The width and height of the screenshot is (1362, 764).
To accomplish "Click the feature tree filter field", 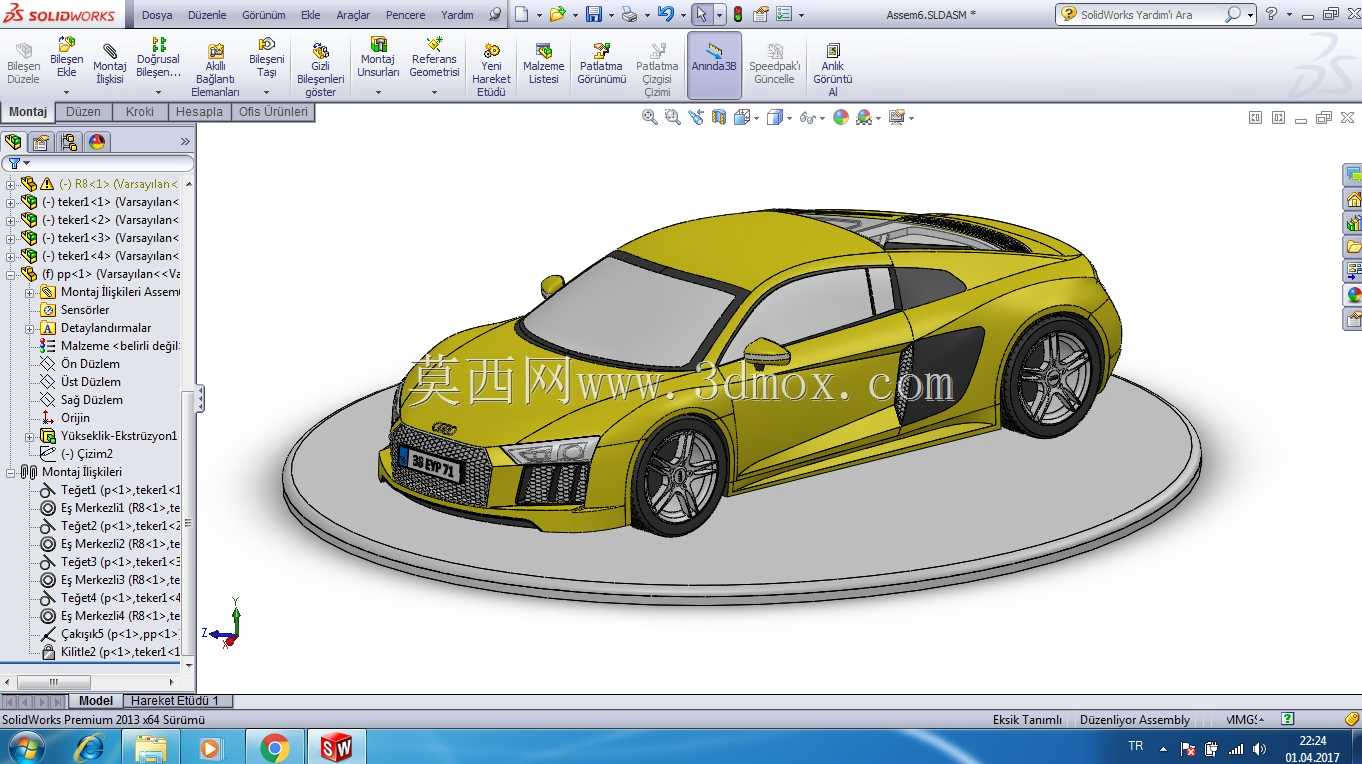I will coord(98,163).
